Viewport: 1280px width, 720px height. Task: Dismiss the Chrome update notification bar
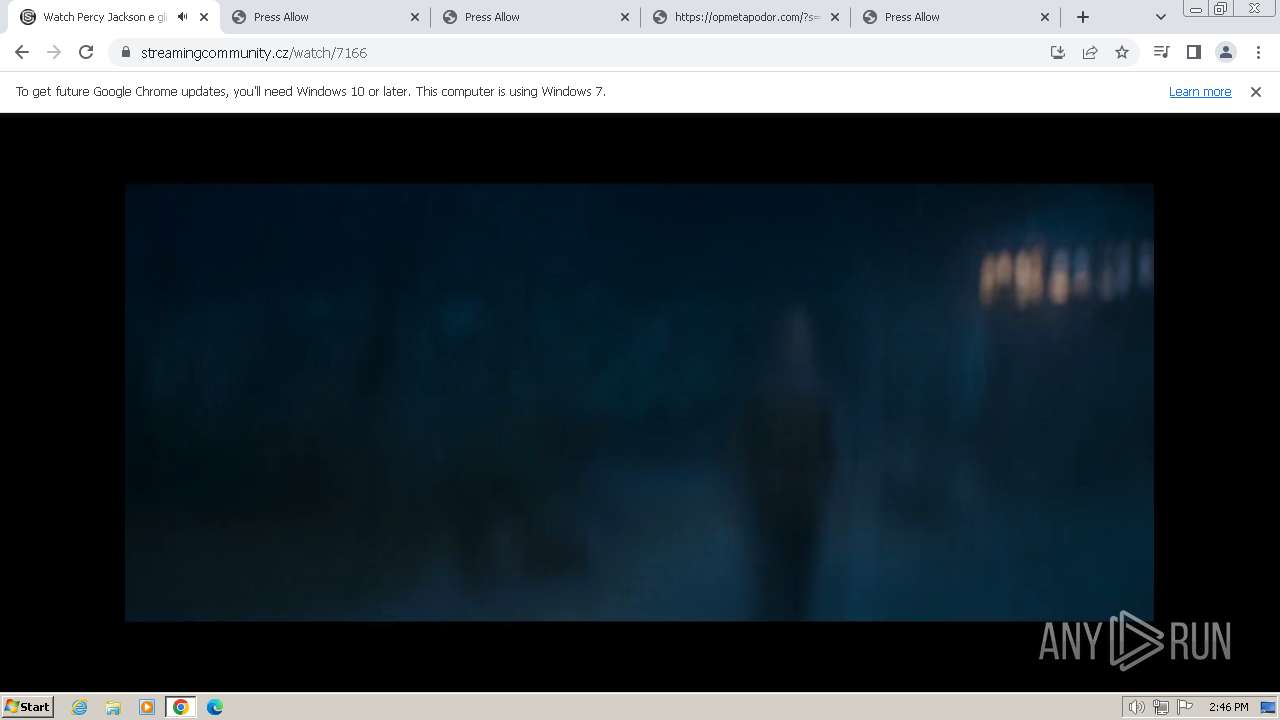click(x=1256, y=91)
